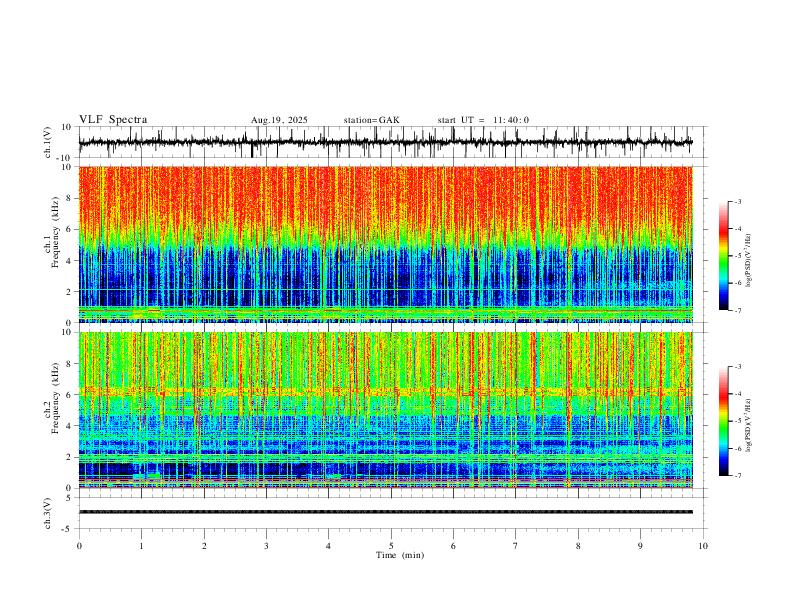Image resolution: width=792 pixels, height=612 pixels.
Task: Click the 4 kHz tick on ch.2 frequency axis
Action: point(70,426)
